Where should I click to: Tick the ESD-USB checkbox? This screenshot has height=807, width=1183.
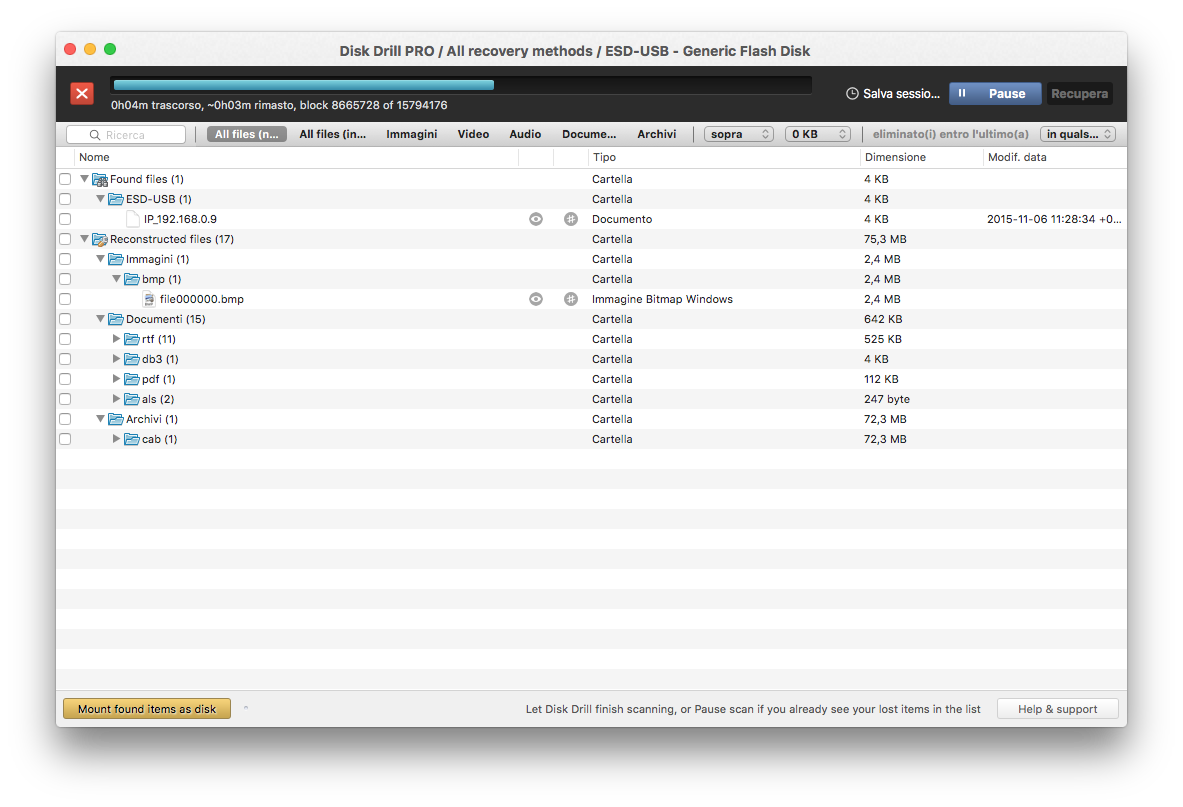[66, 199]
